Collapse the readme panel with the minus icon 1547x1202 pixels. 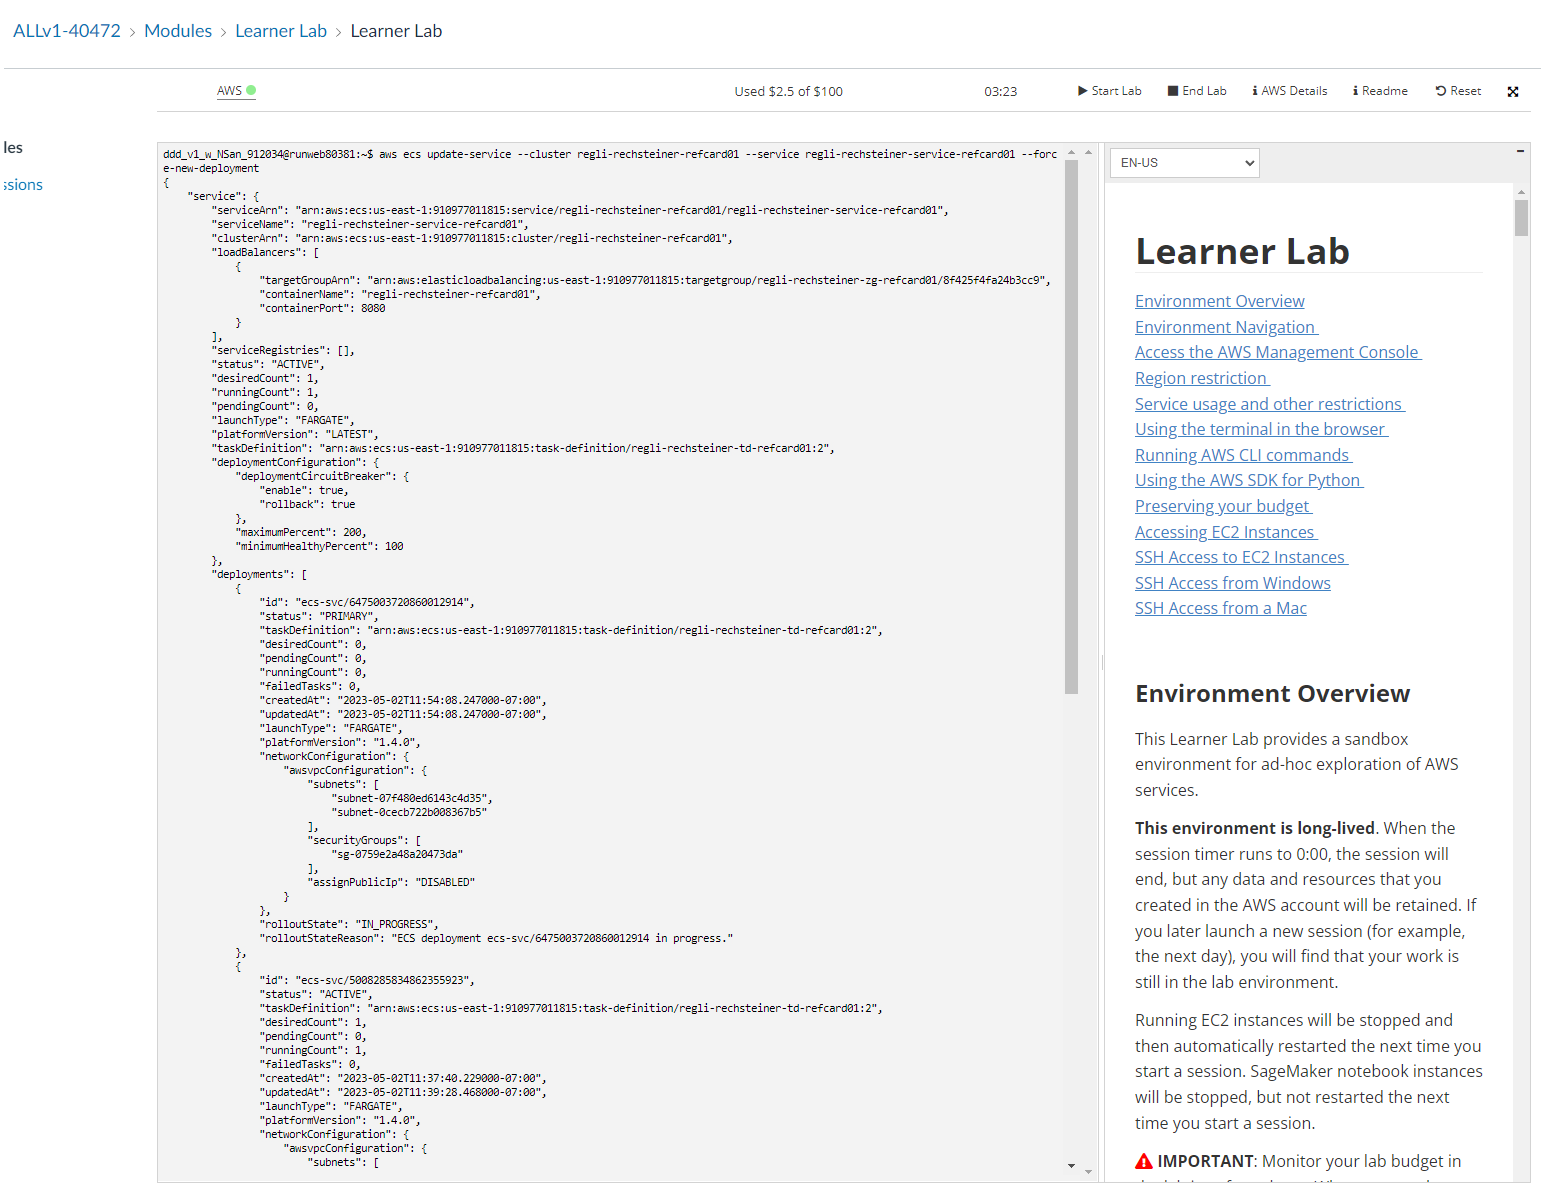click(1520, 151)
